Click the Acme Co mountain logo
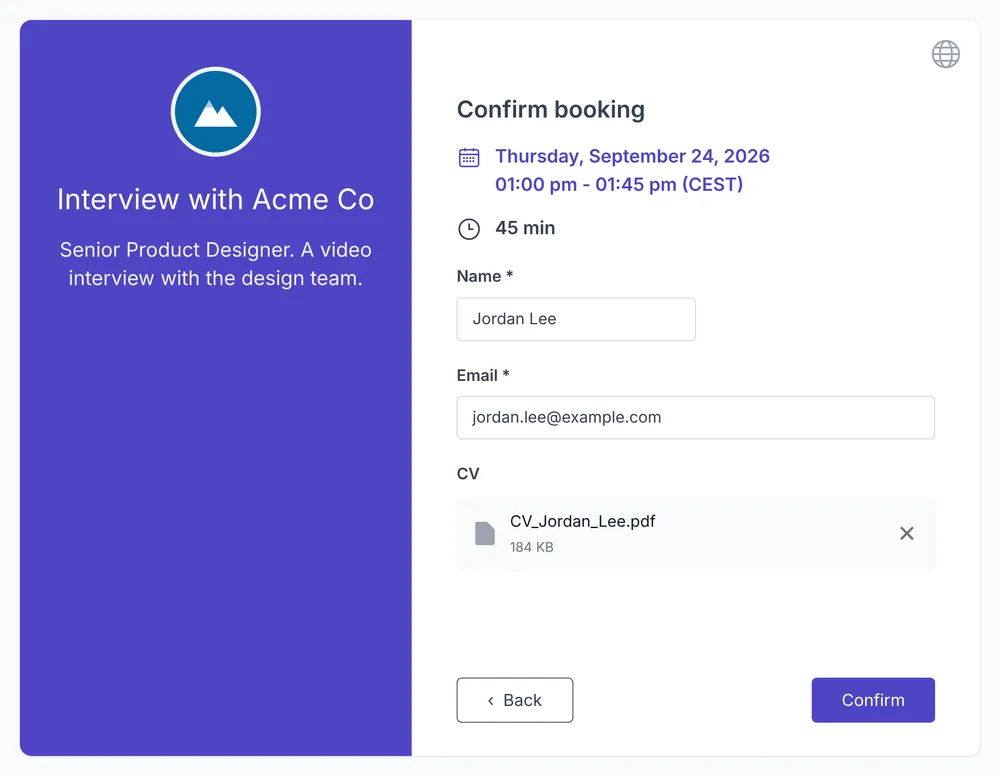This screenshot has height=776, width=1000. pyautogui.click(x=216, y=112)
